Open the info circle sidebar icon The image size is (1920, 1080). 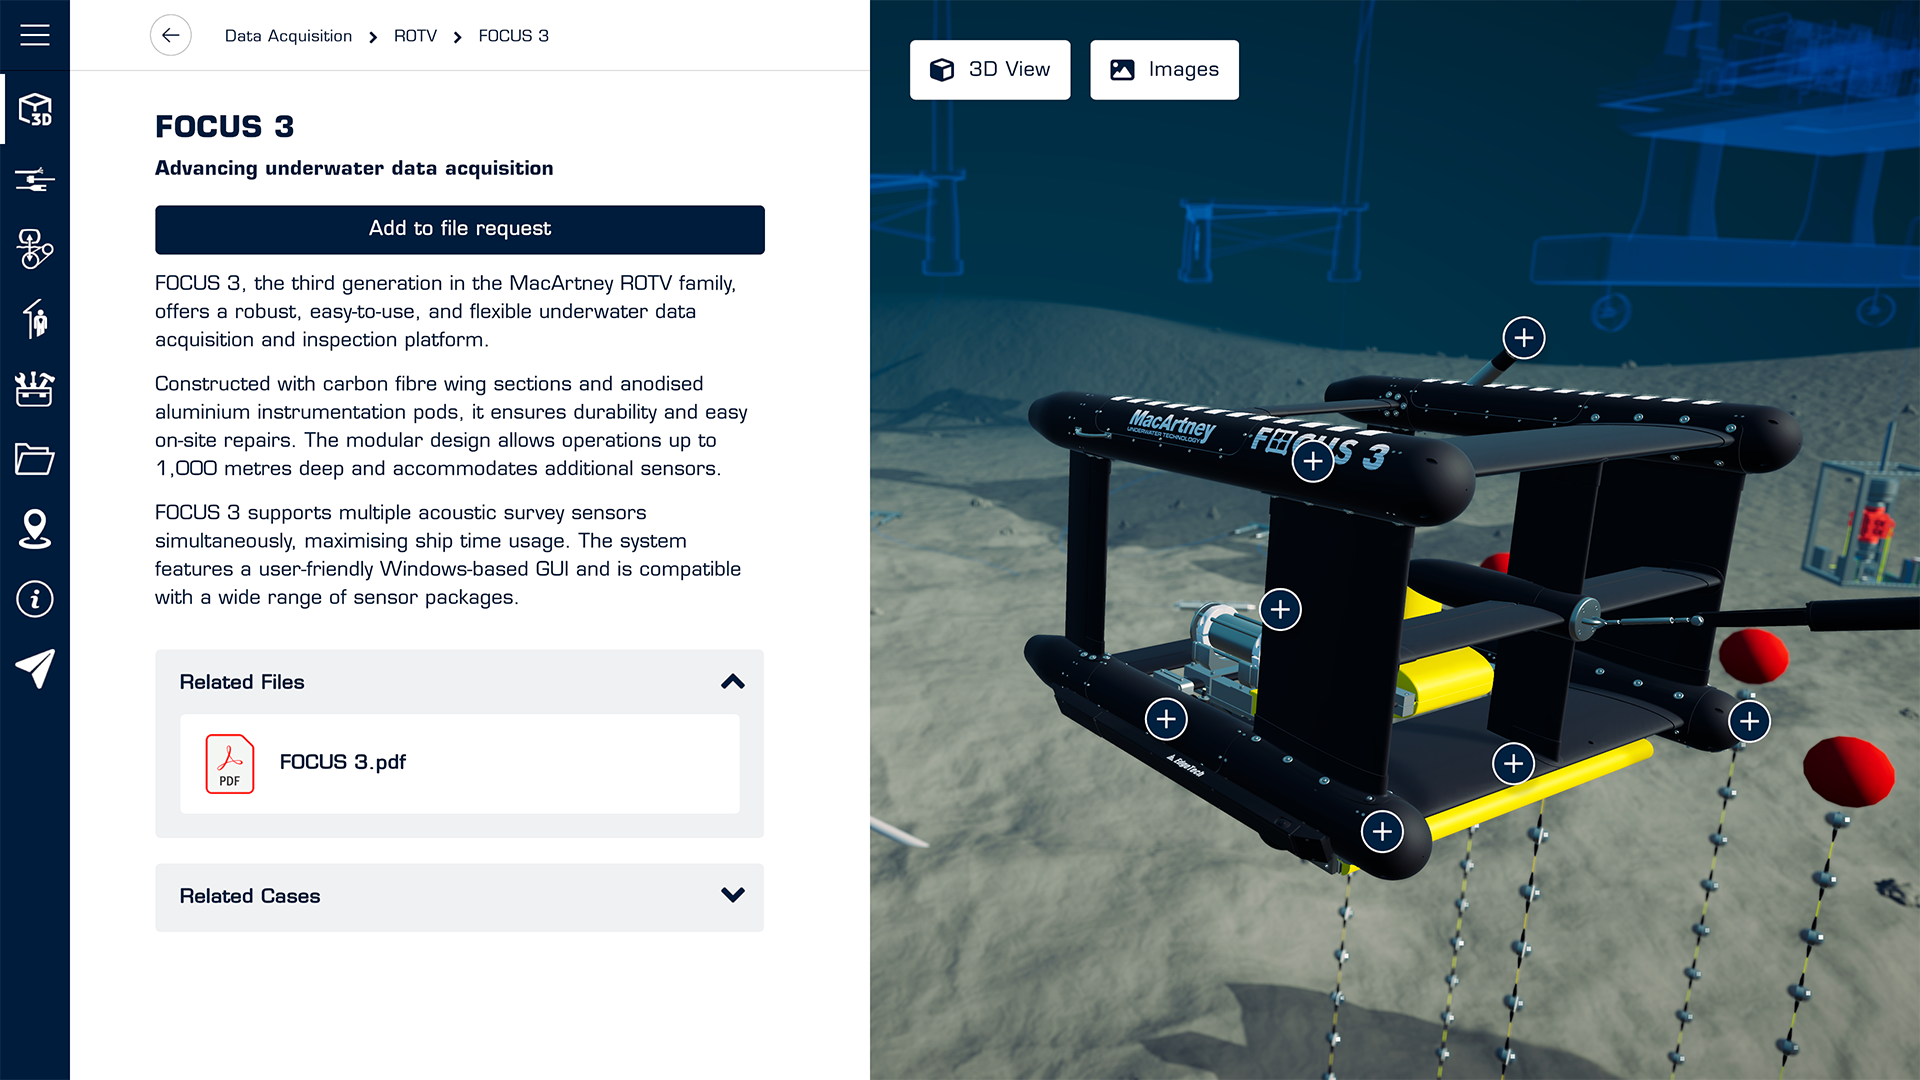[35, 599]
